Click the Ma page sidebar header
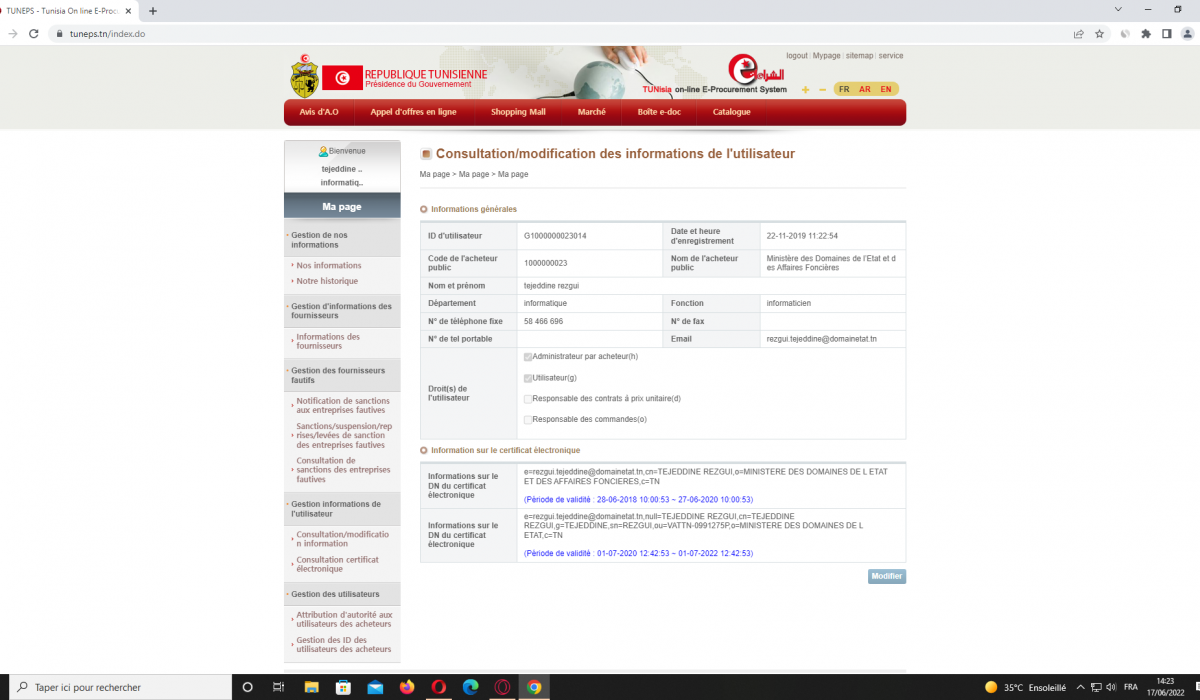The image size is (1200, 700). coord(342,207)
